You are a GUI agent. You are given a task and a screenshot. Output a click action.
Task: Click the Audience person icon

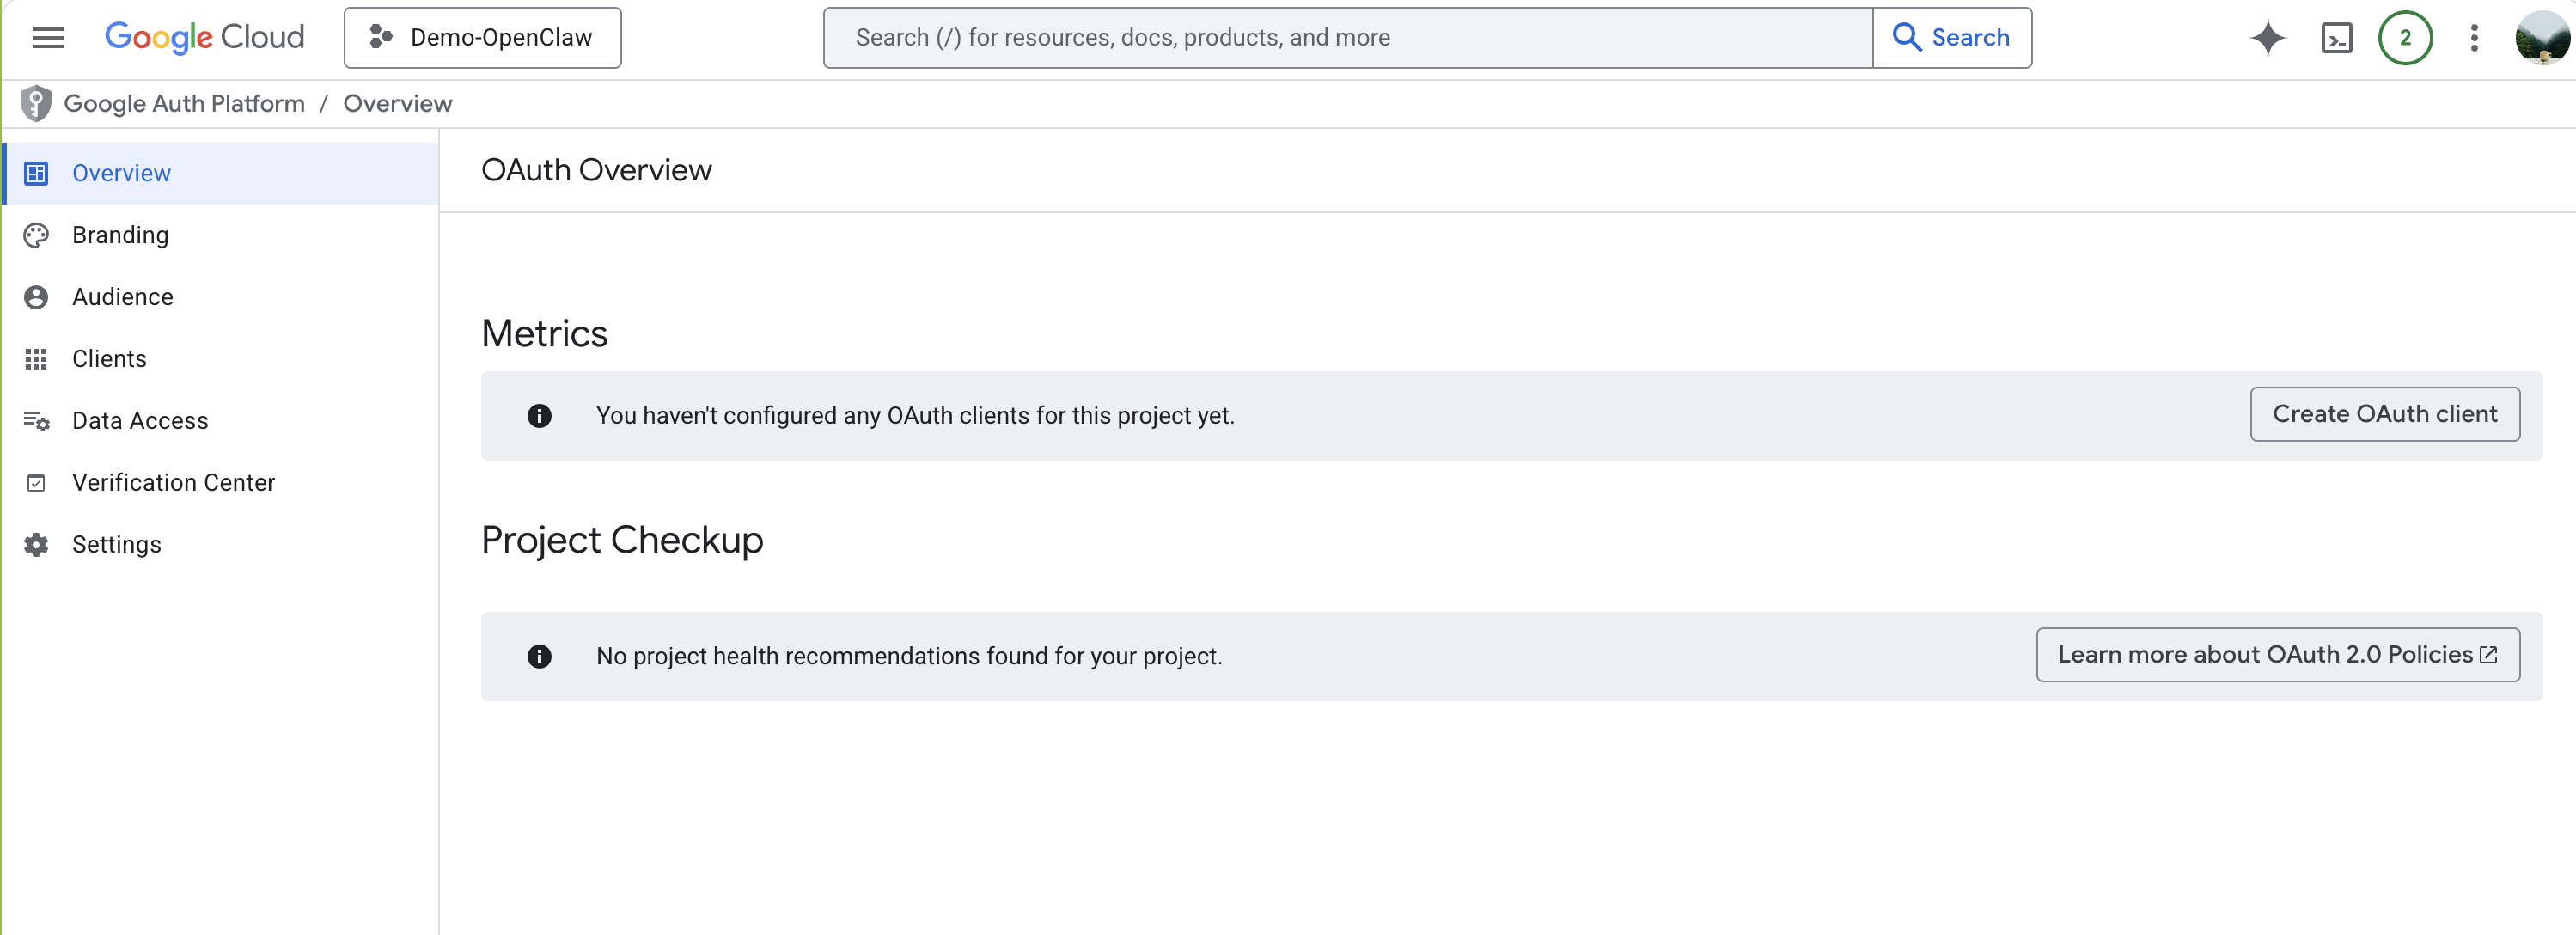point(36,296)
